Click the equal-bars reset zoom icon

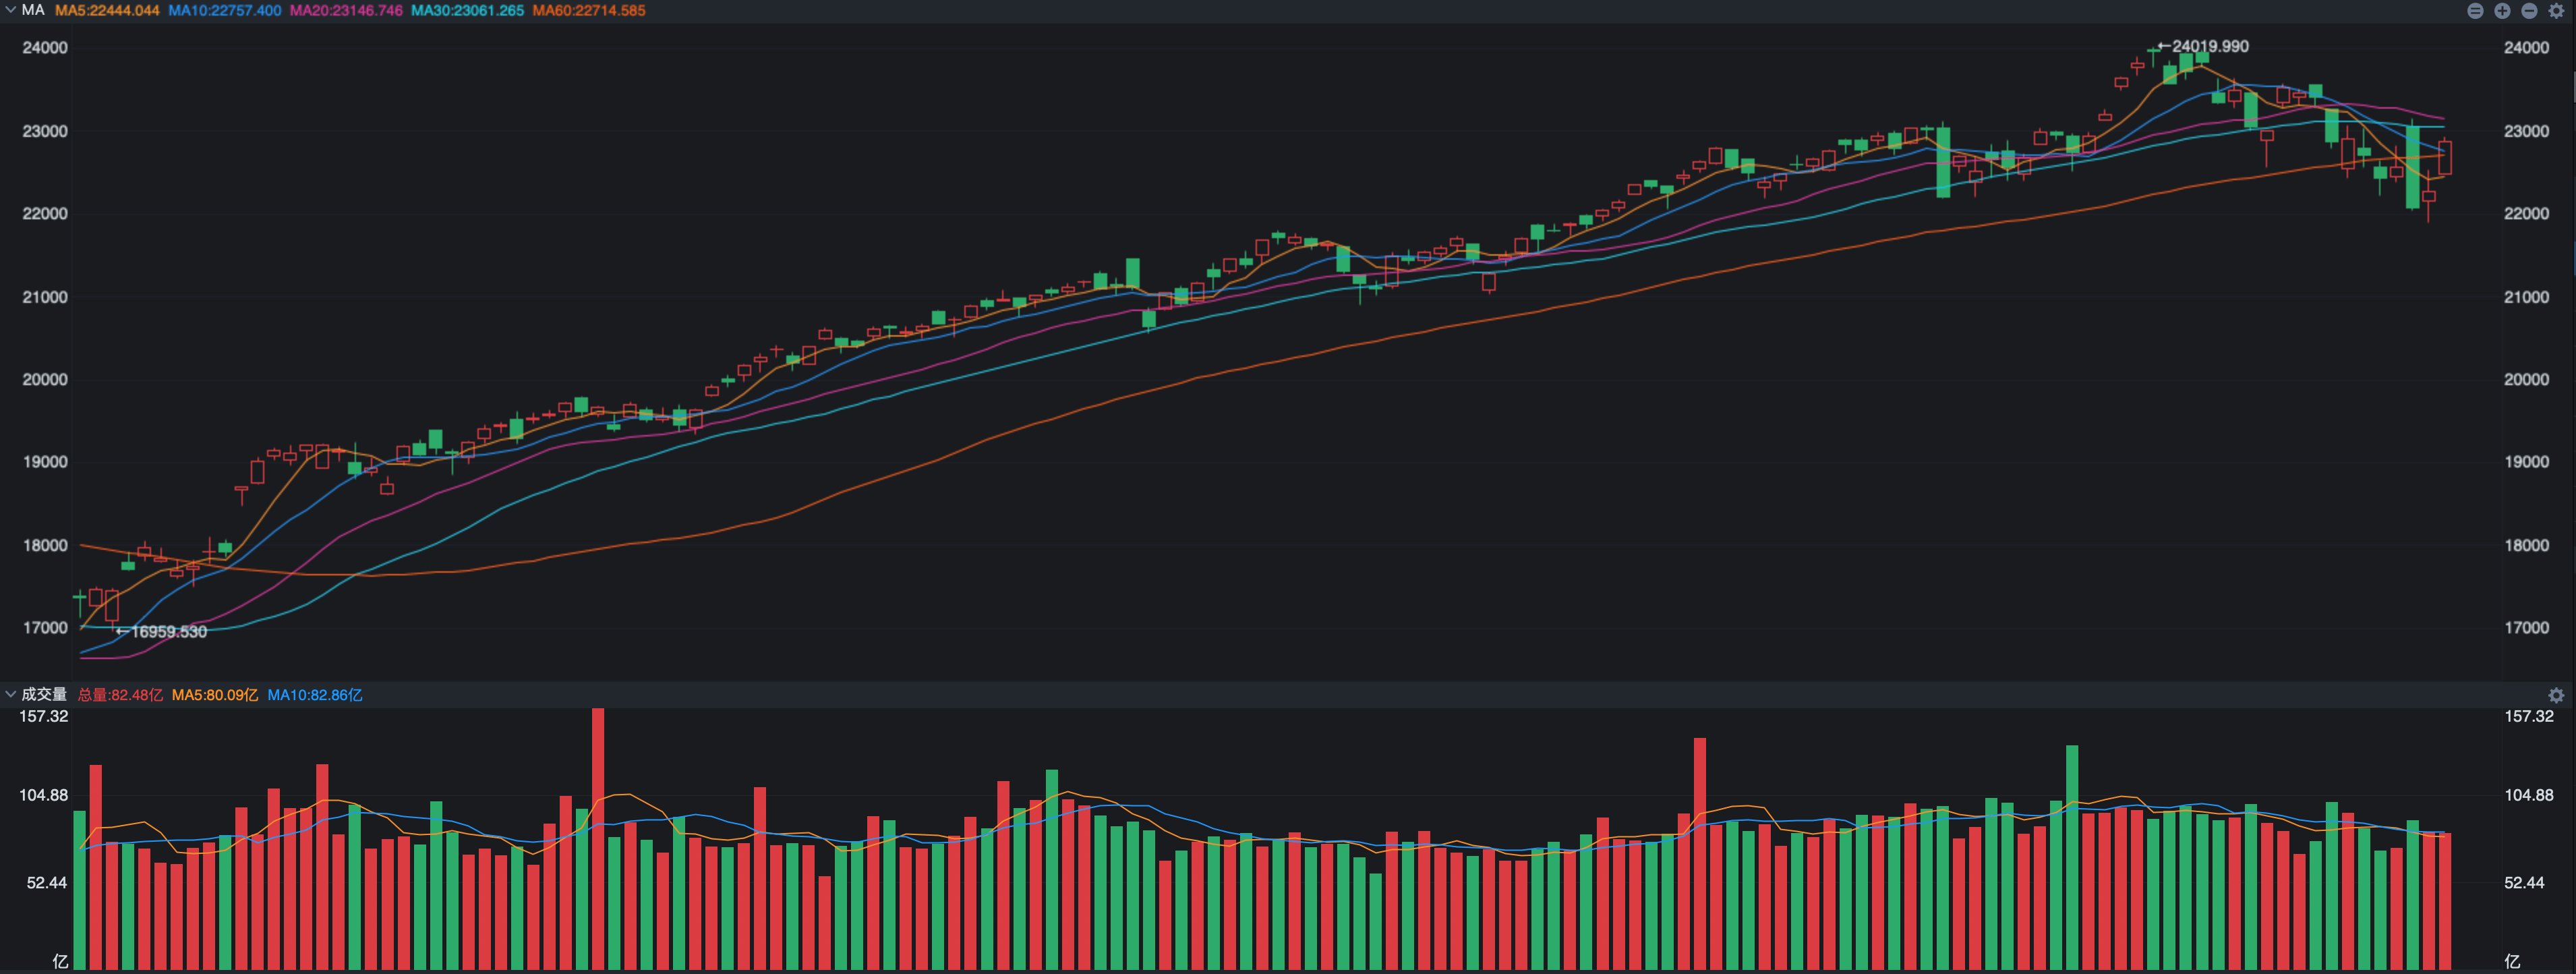pos(2475,11)
